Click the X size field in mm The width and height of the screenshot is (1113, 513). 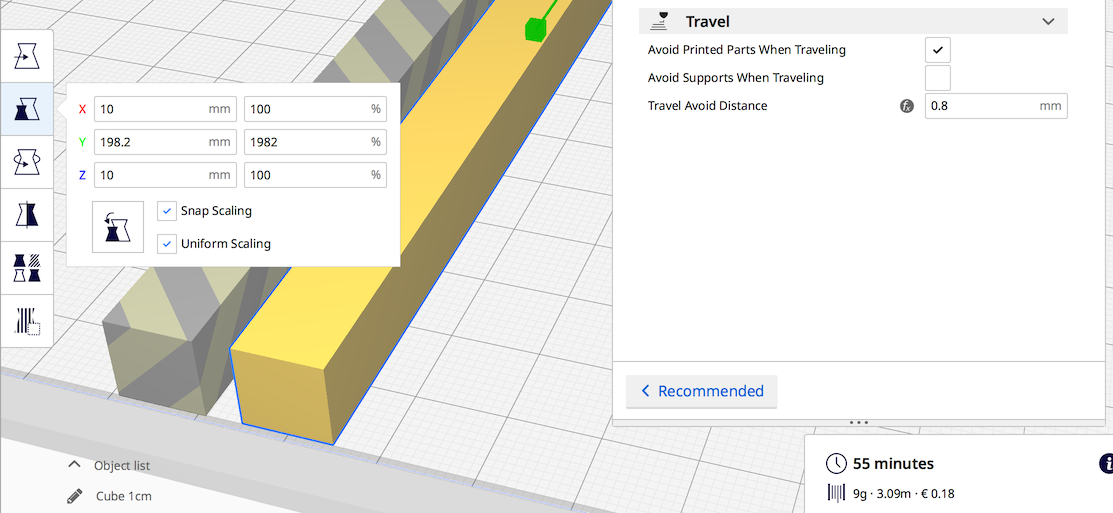(x=165, y=109)
